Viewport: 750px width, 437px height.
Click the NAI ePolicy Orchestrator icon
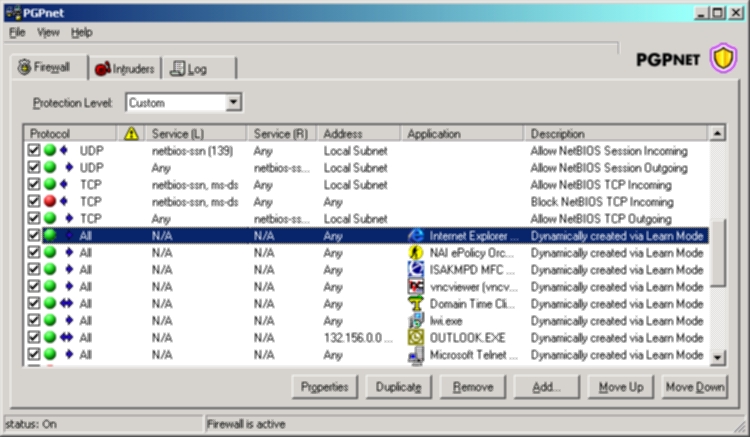[416, 253]
